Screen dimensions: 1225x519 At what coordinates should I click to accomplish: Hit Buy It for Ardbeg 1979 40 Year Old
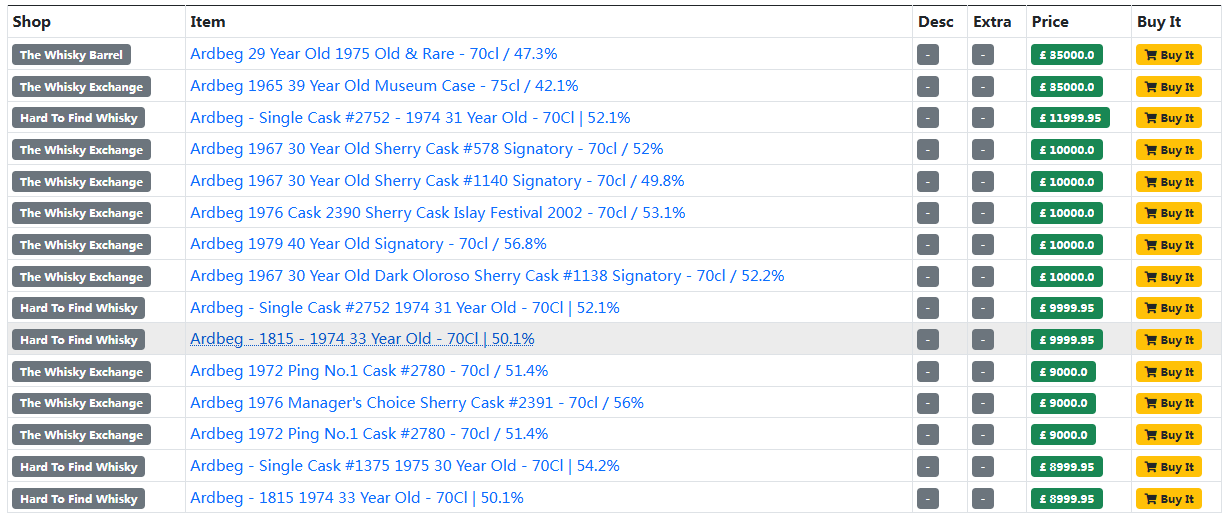point(1168,245)
